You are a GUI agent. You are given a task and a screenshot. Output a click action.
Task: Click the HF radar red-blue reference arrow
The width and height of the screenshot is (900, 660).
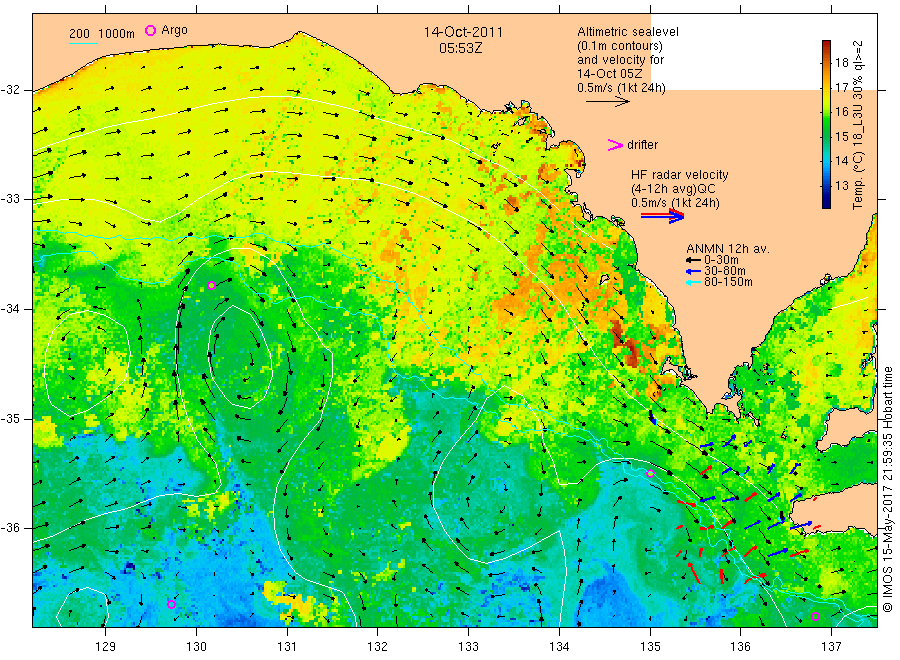[662, 216]
